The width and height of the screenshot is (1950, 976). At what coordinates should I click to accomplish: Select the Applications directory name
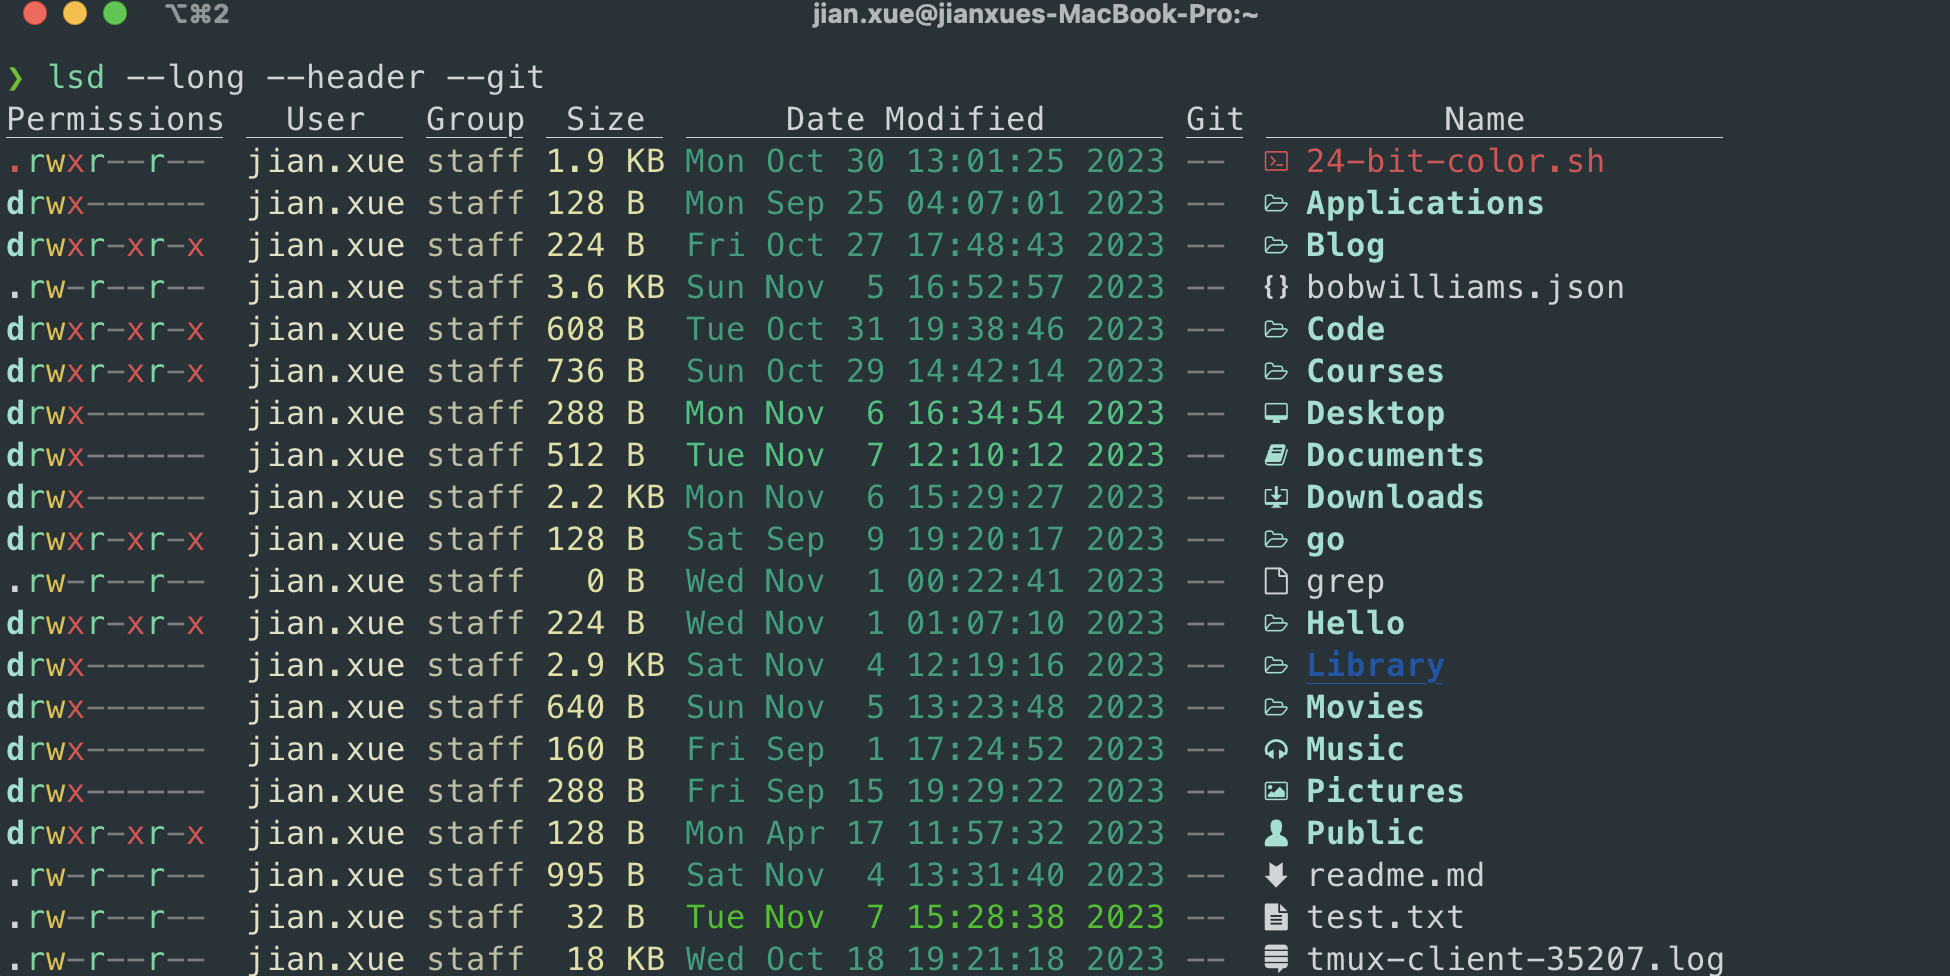(x=1425, y=203)
